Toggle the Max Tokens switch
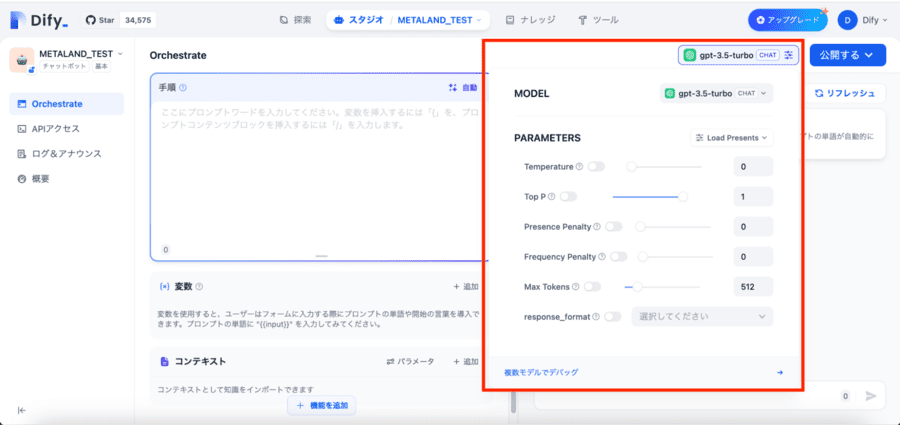 pos(592,287)
